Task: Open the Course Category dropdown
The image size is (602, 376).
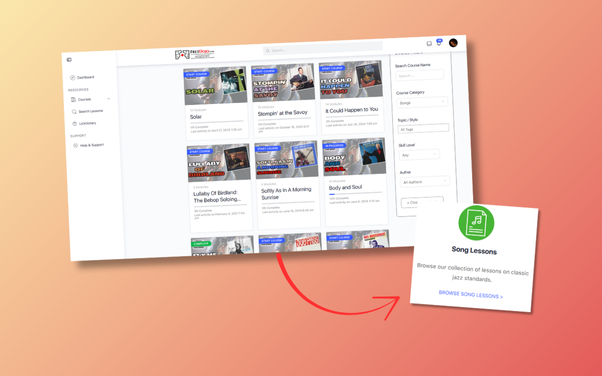Action: [x=422, y=102]
